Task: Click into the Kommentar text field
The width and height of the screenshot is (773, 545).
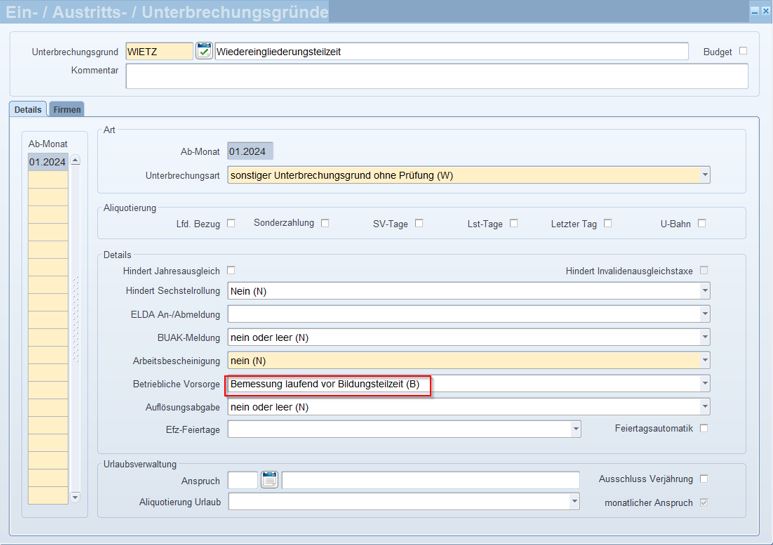Action: pyautogui.click(x=436, y=76)
